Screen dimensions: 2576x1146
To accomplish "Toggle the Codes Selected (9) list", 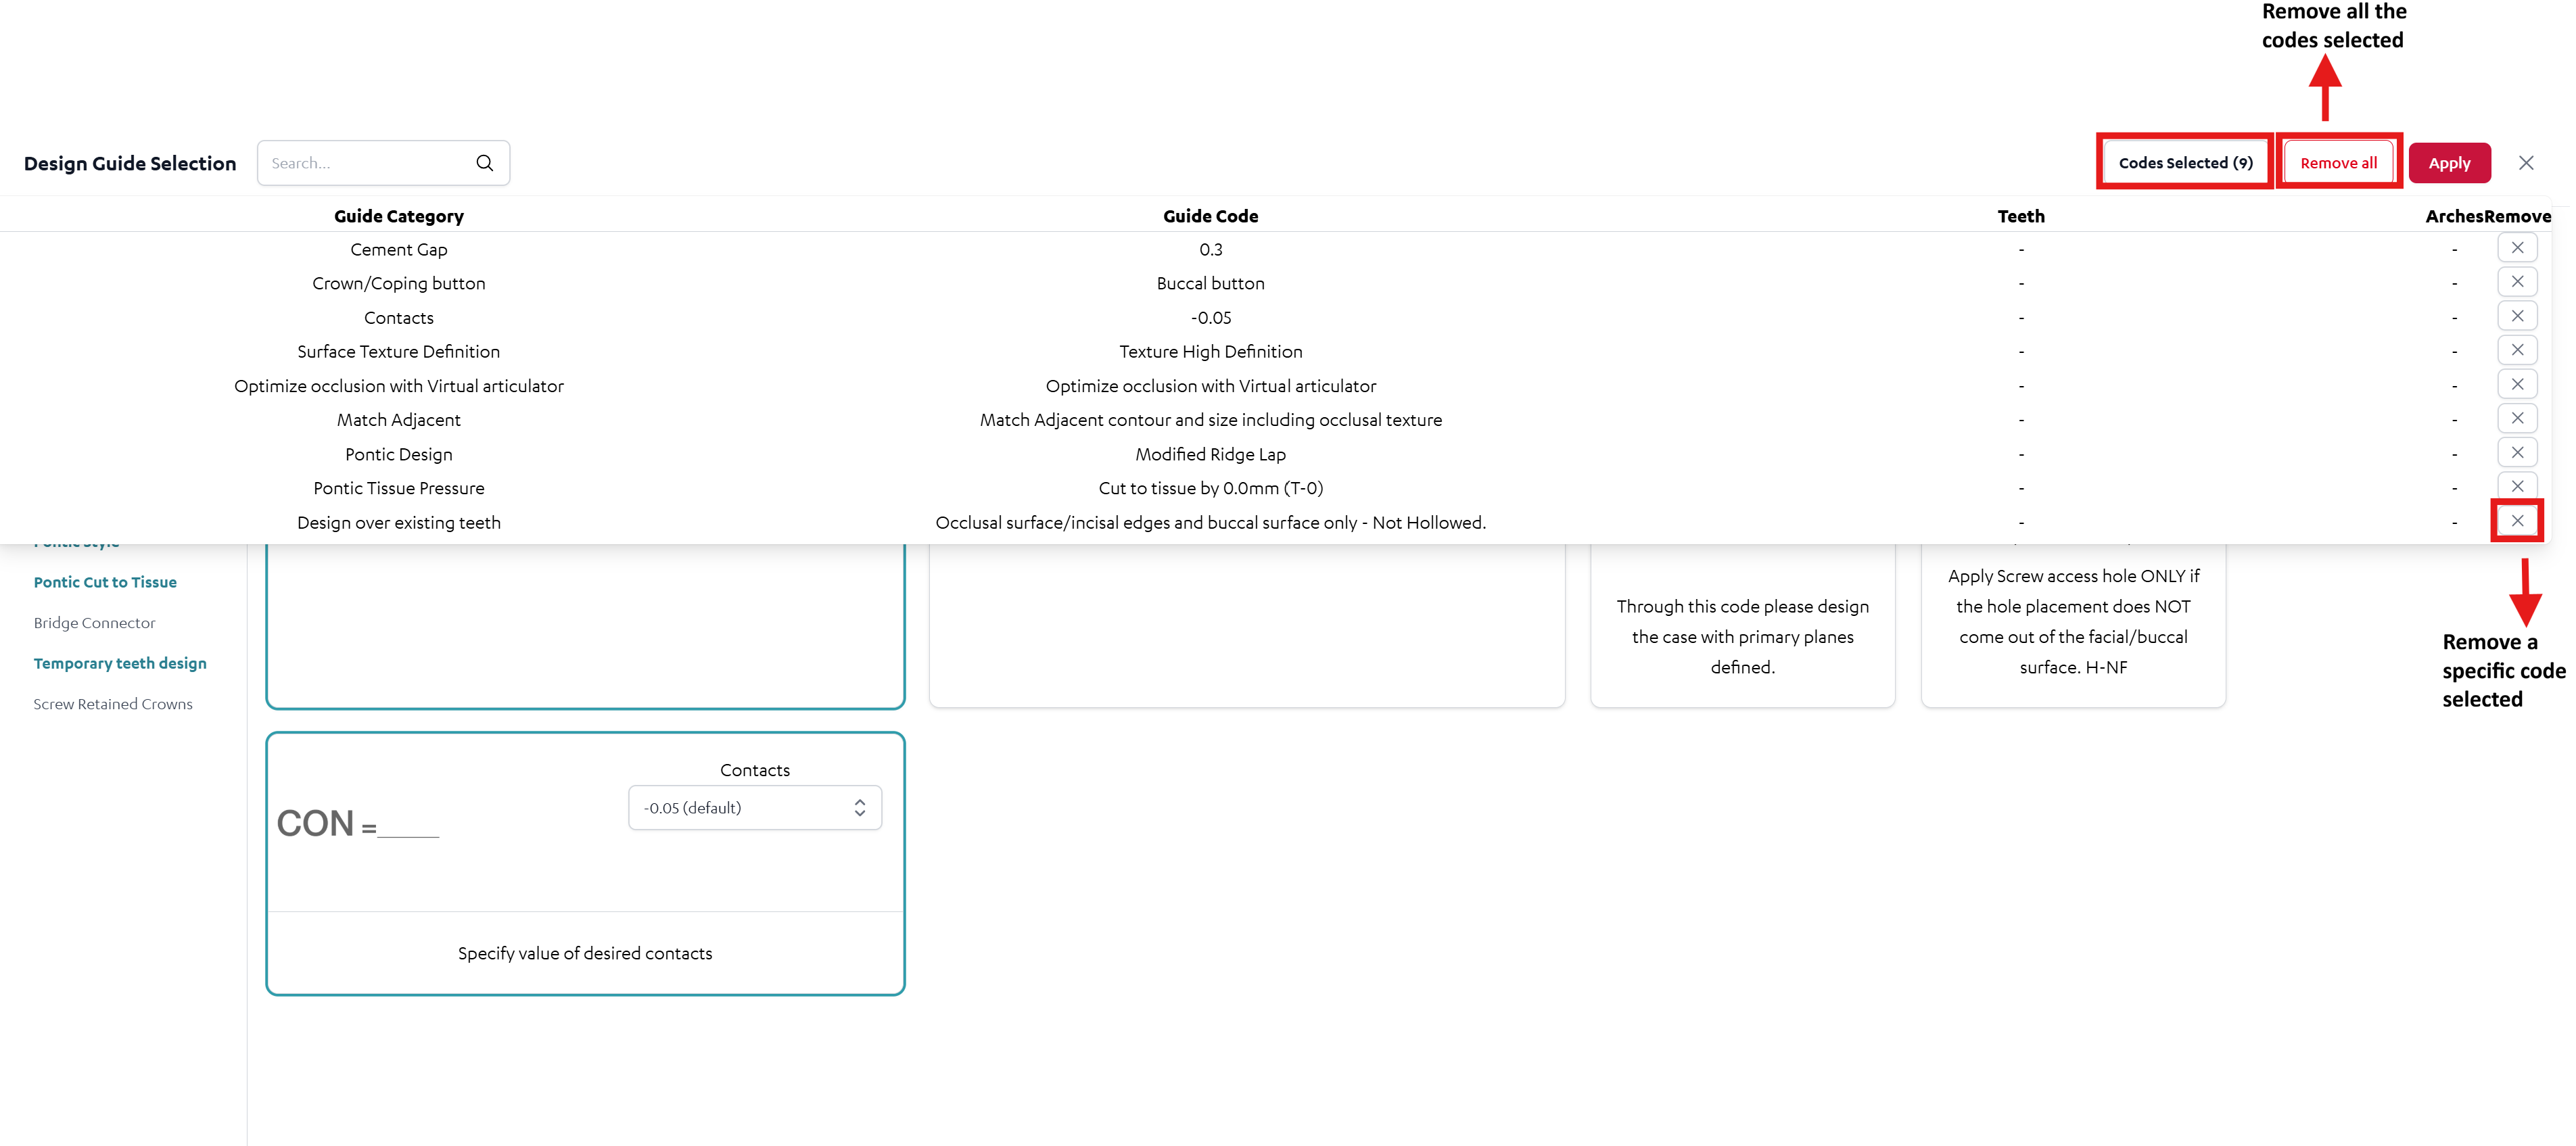I will tap(2185, 163).
